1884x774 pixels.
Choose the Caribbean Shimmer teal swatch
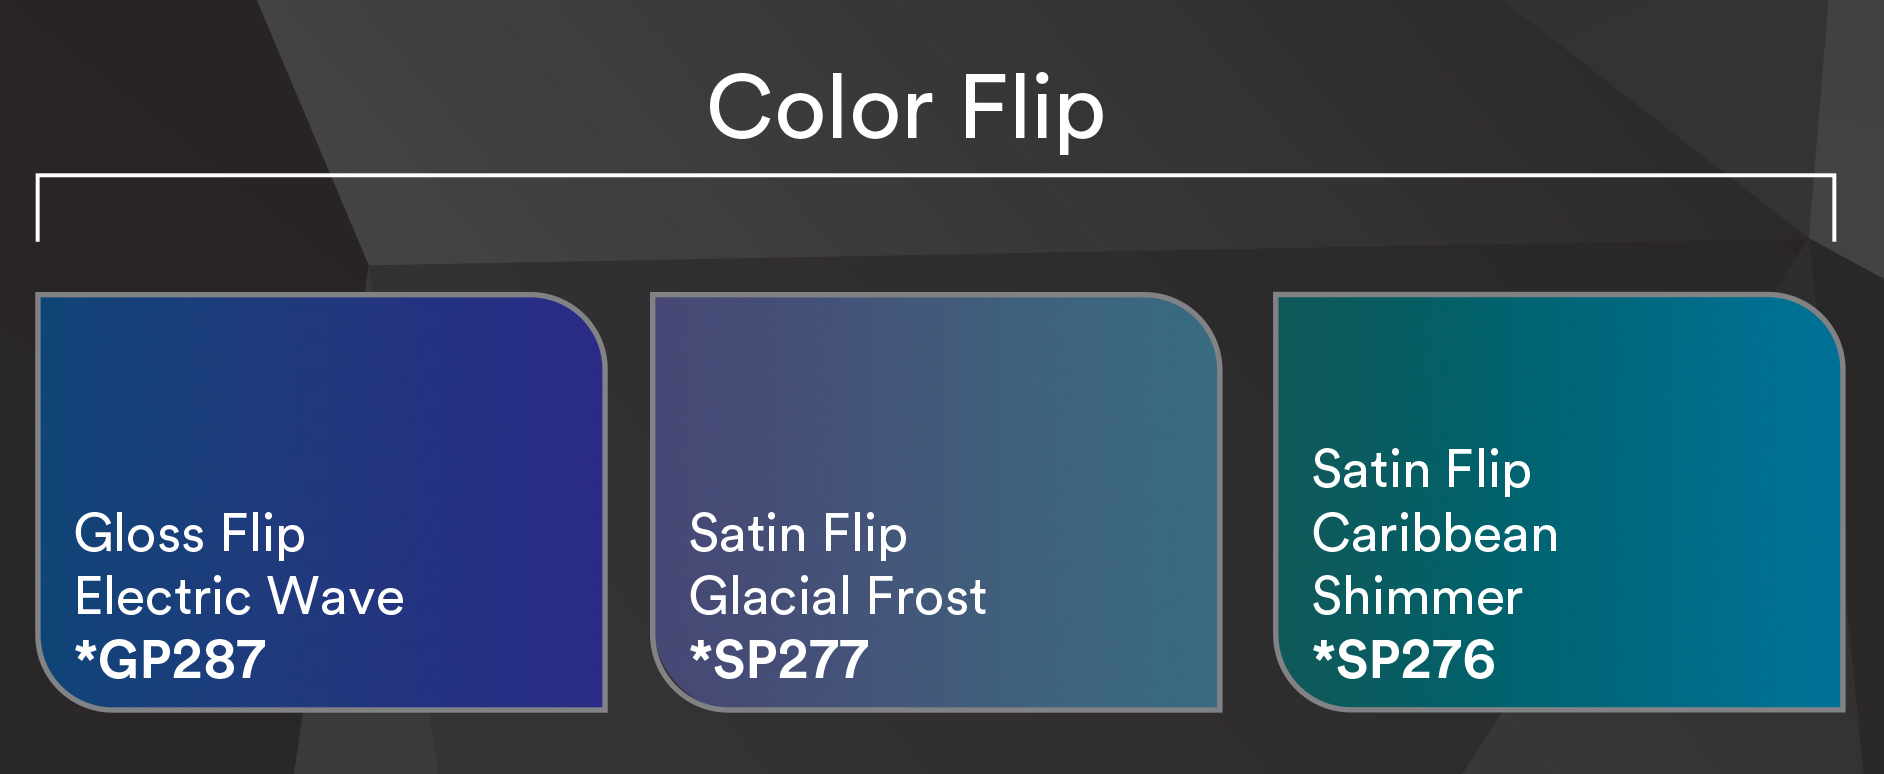1559,502
